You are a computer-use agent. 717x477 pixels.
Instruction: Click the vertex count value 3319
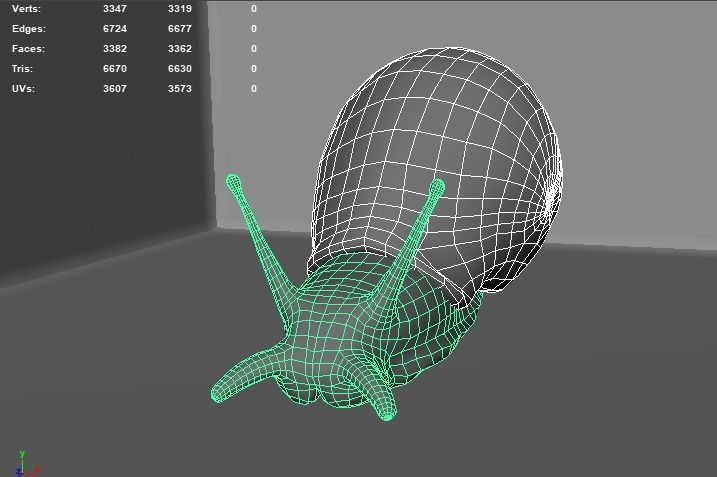(180, 9)
